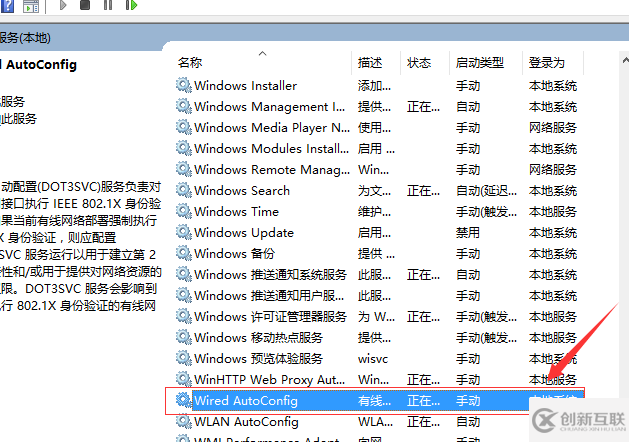Select the Windows 移动热点服务 name

(x=258, y=338)
